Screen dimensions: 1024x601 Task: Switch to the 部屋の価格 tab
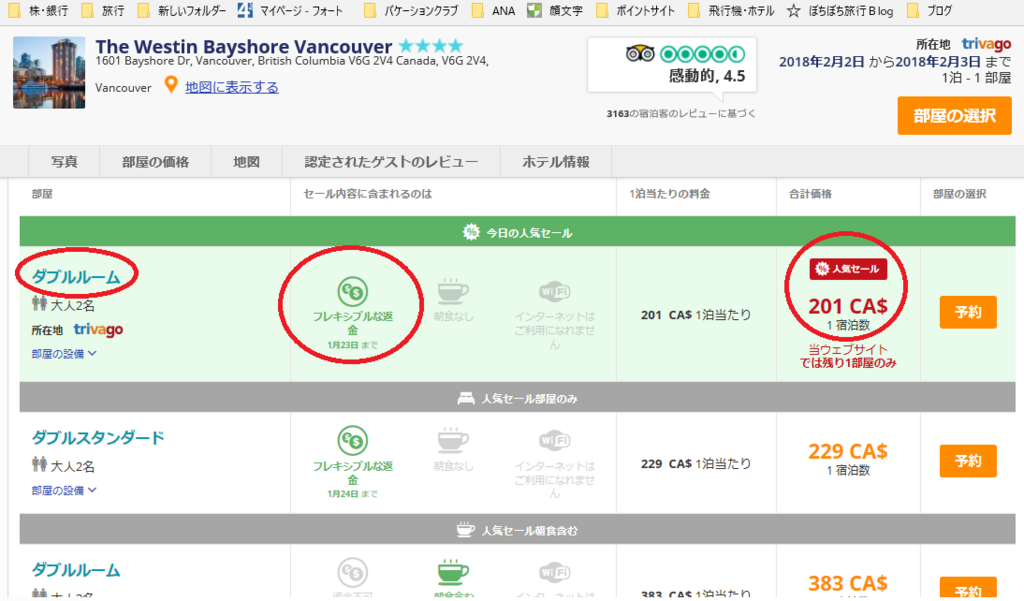click(155, 161)
